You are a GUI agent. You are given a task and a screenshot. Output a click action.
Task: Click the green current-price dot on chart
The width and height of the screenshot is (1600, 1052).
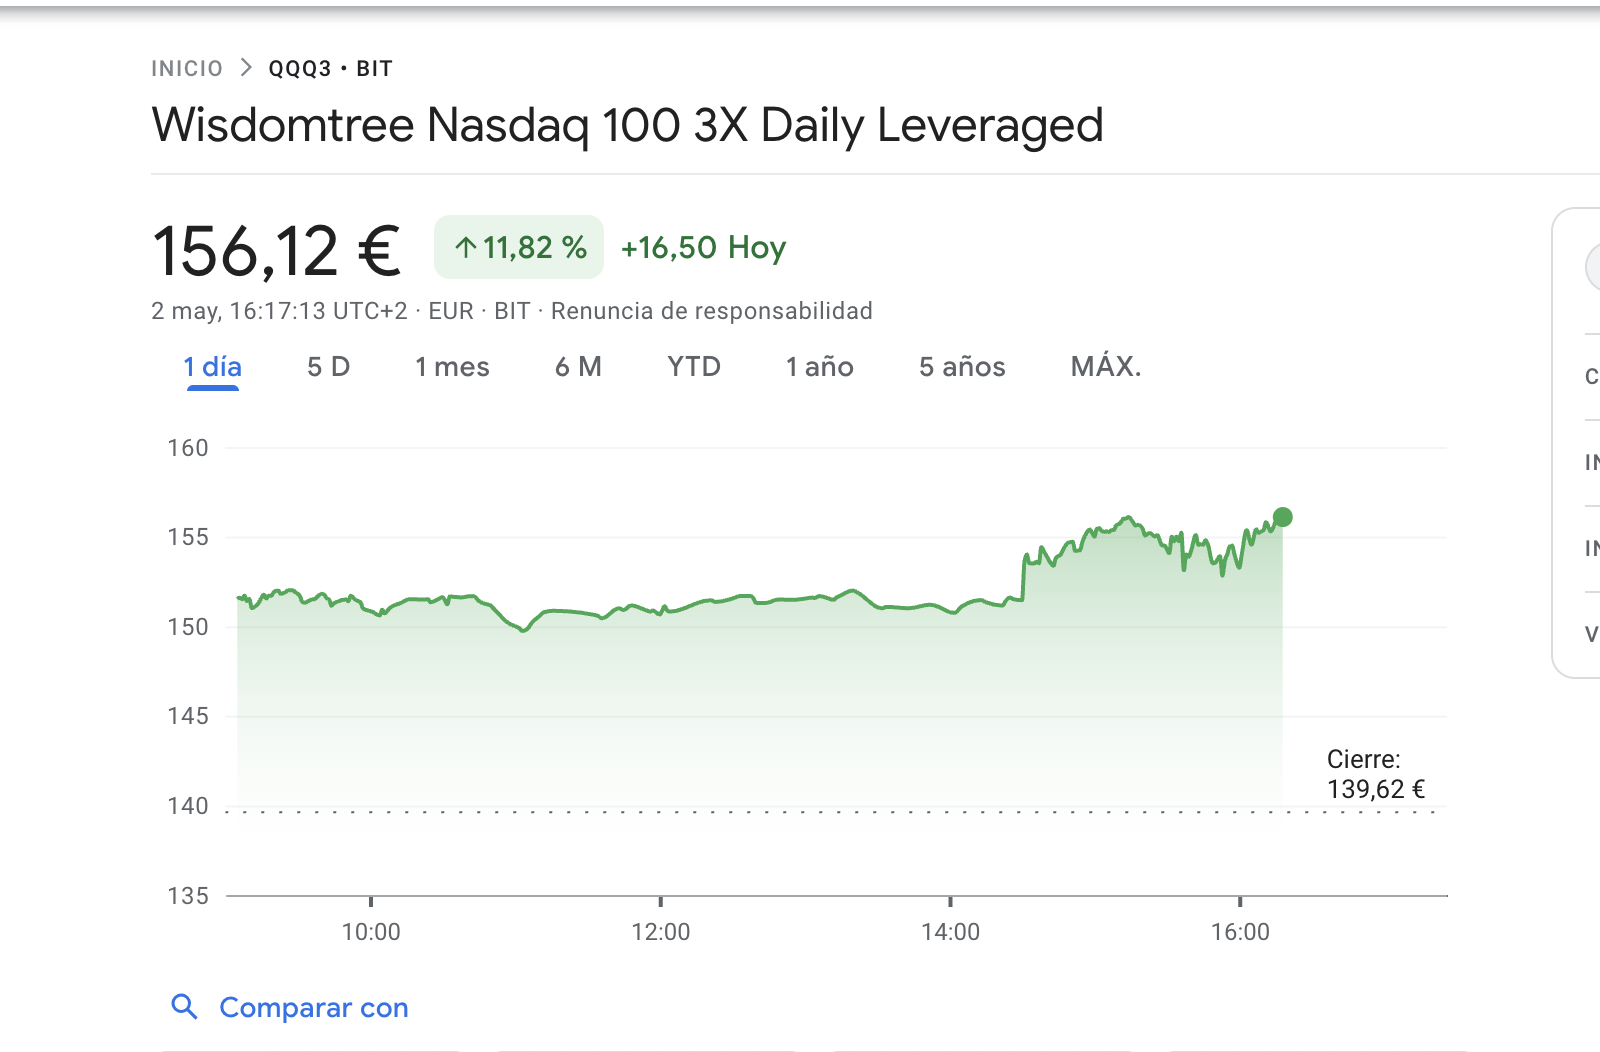[1283, 517]
